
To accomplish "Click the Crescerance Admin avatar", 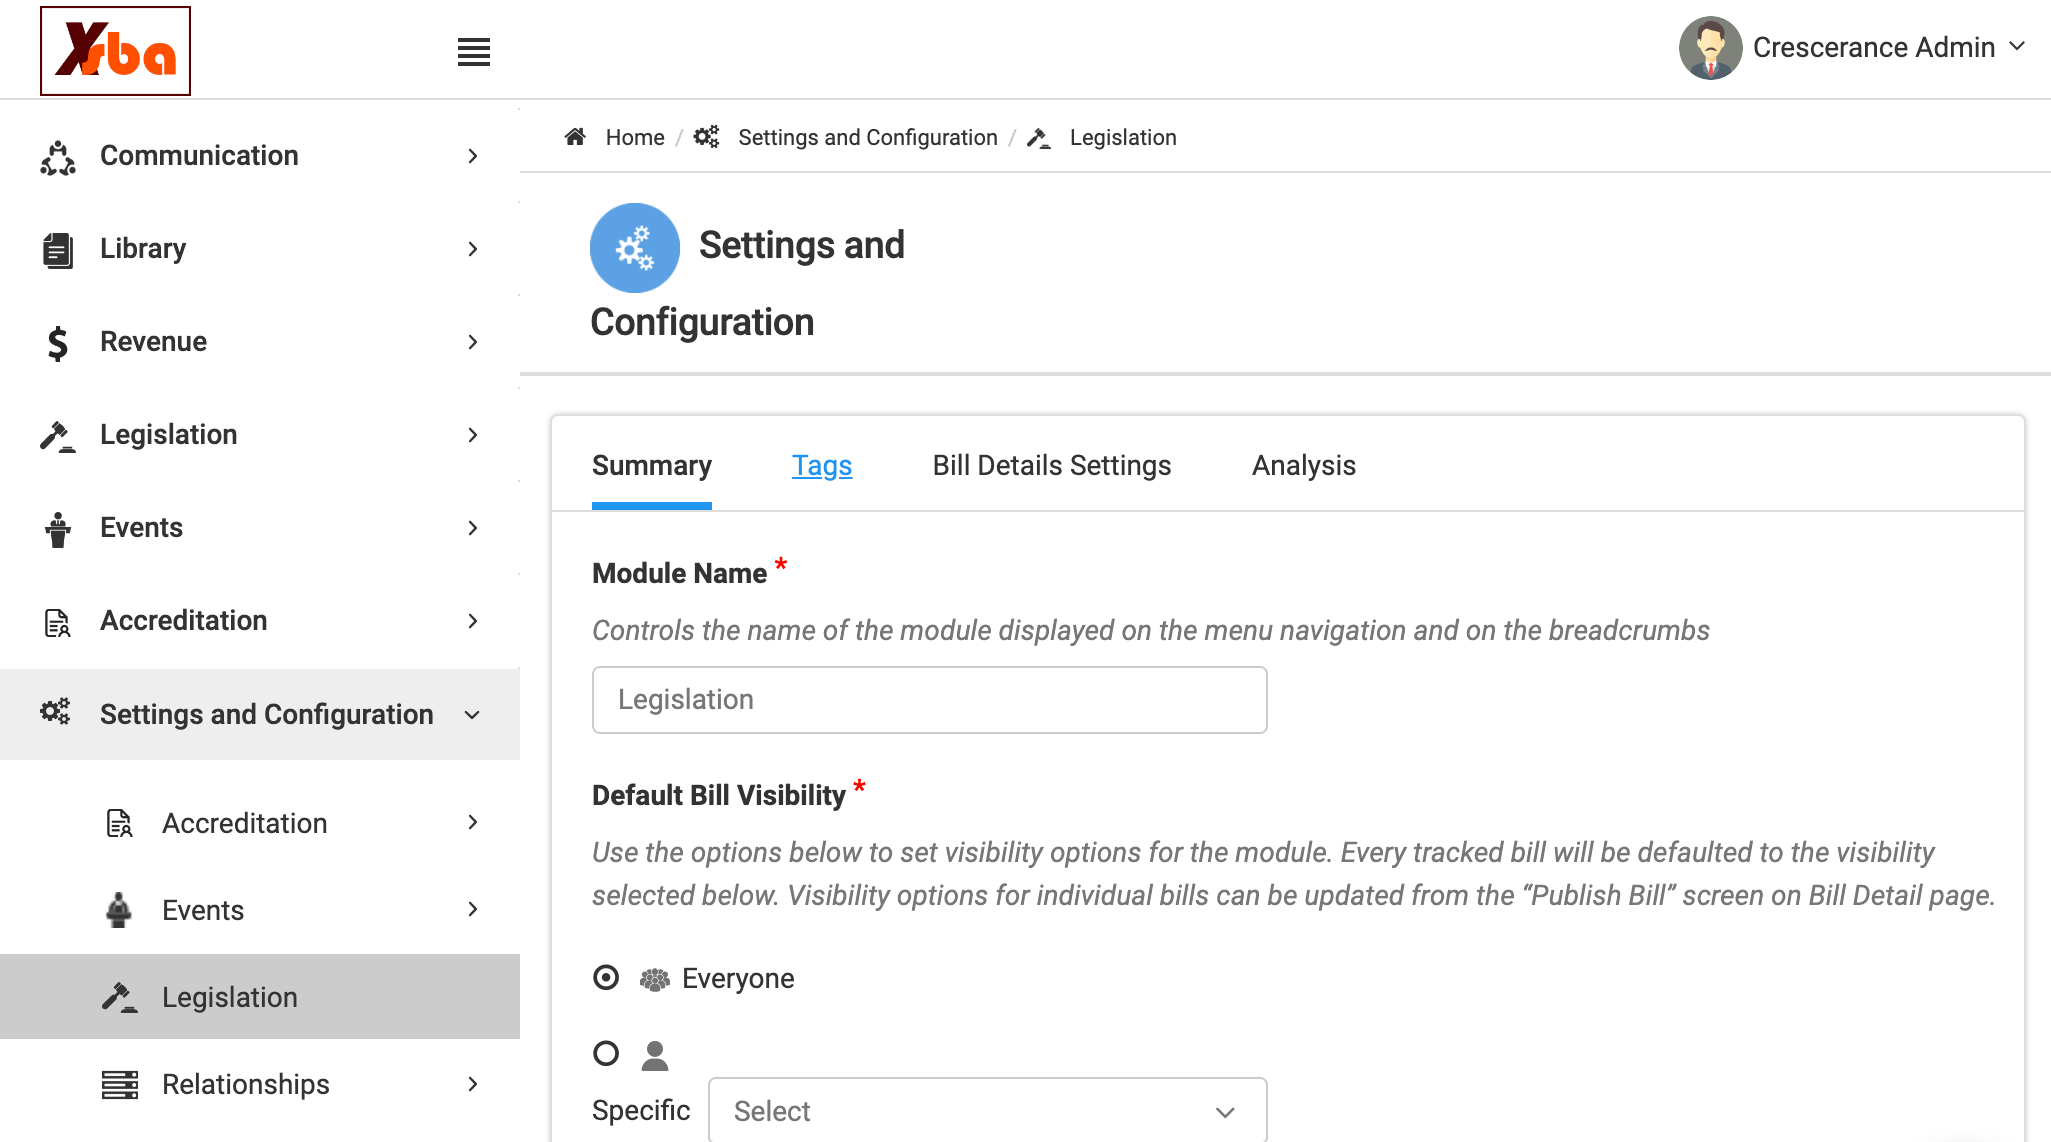I will (1710, 48).
